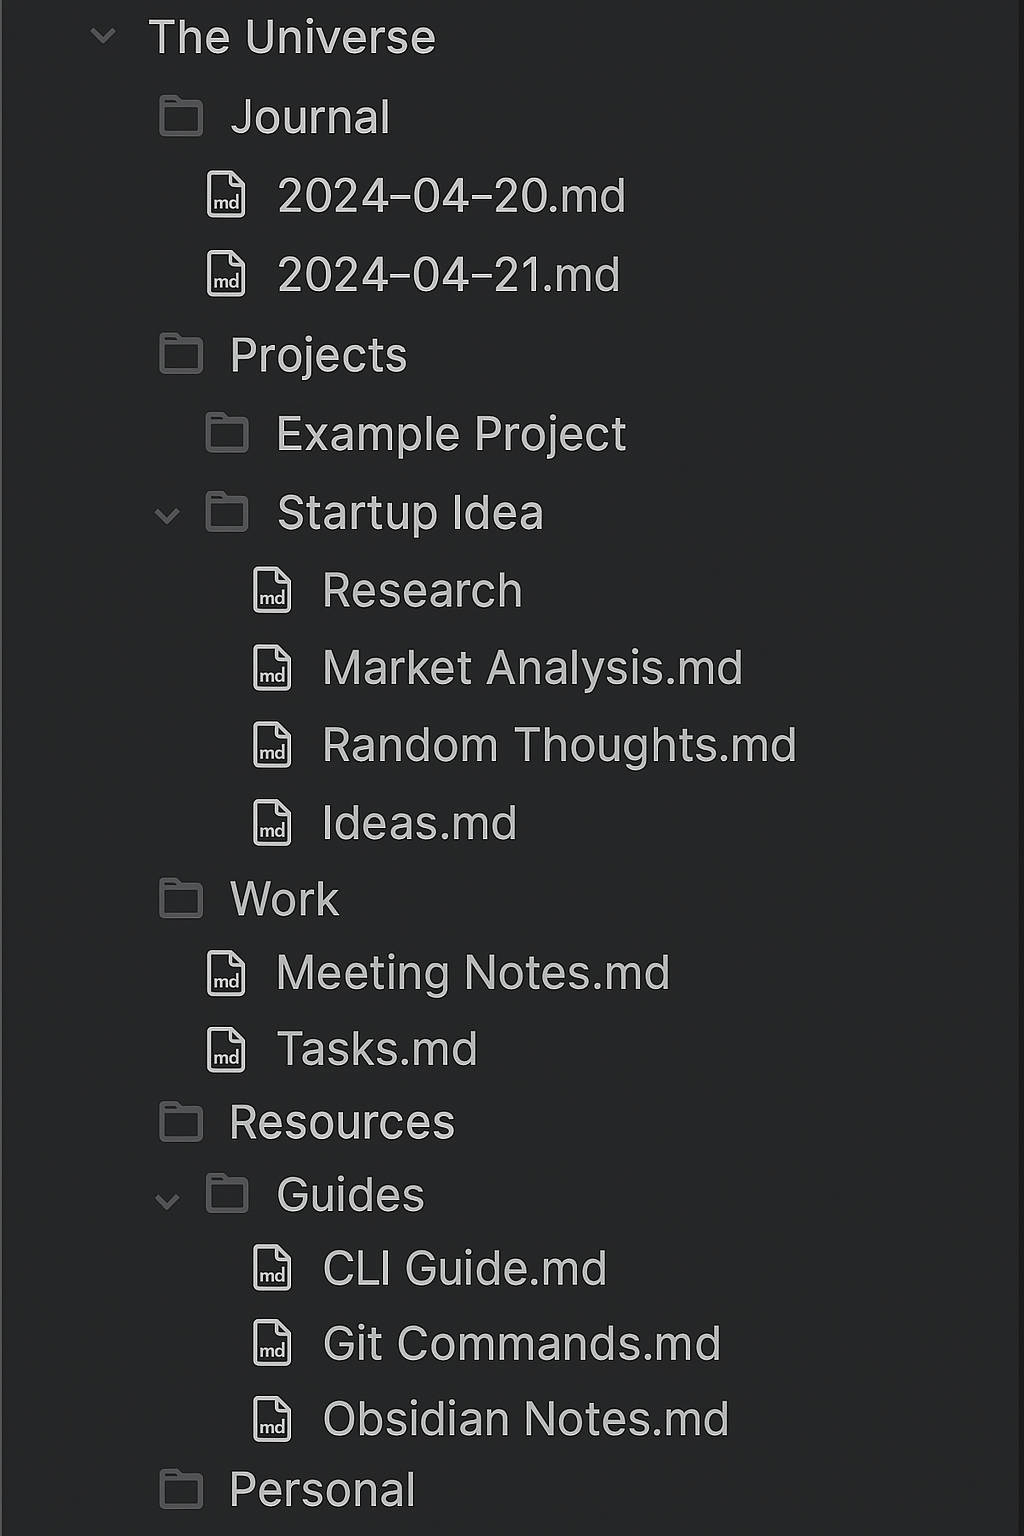Screen dimensions: 1024x1536
Task: Click the Personal folder icon
Action: (181, 1489)
